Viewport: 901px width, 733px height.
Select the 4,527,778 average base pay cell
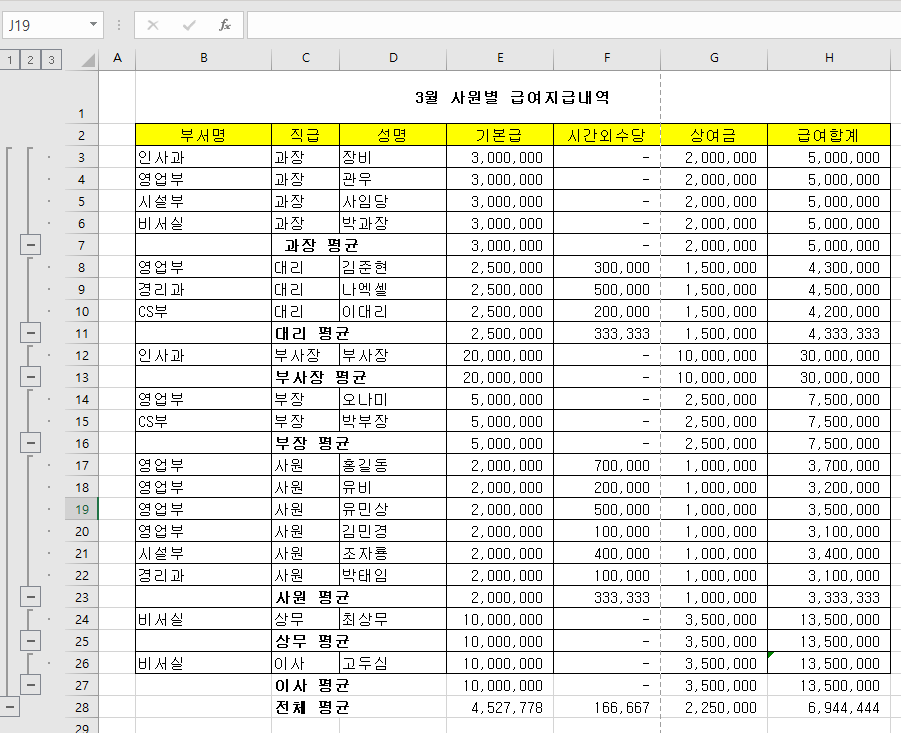[x=500, y=708]
